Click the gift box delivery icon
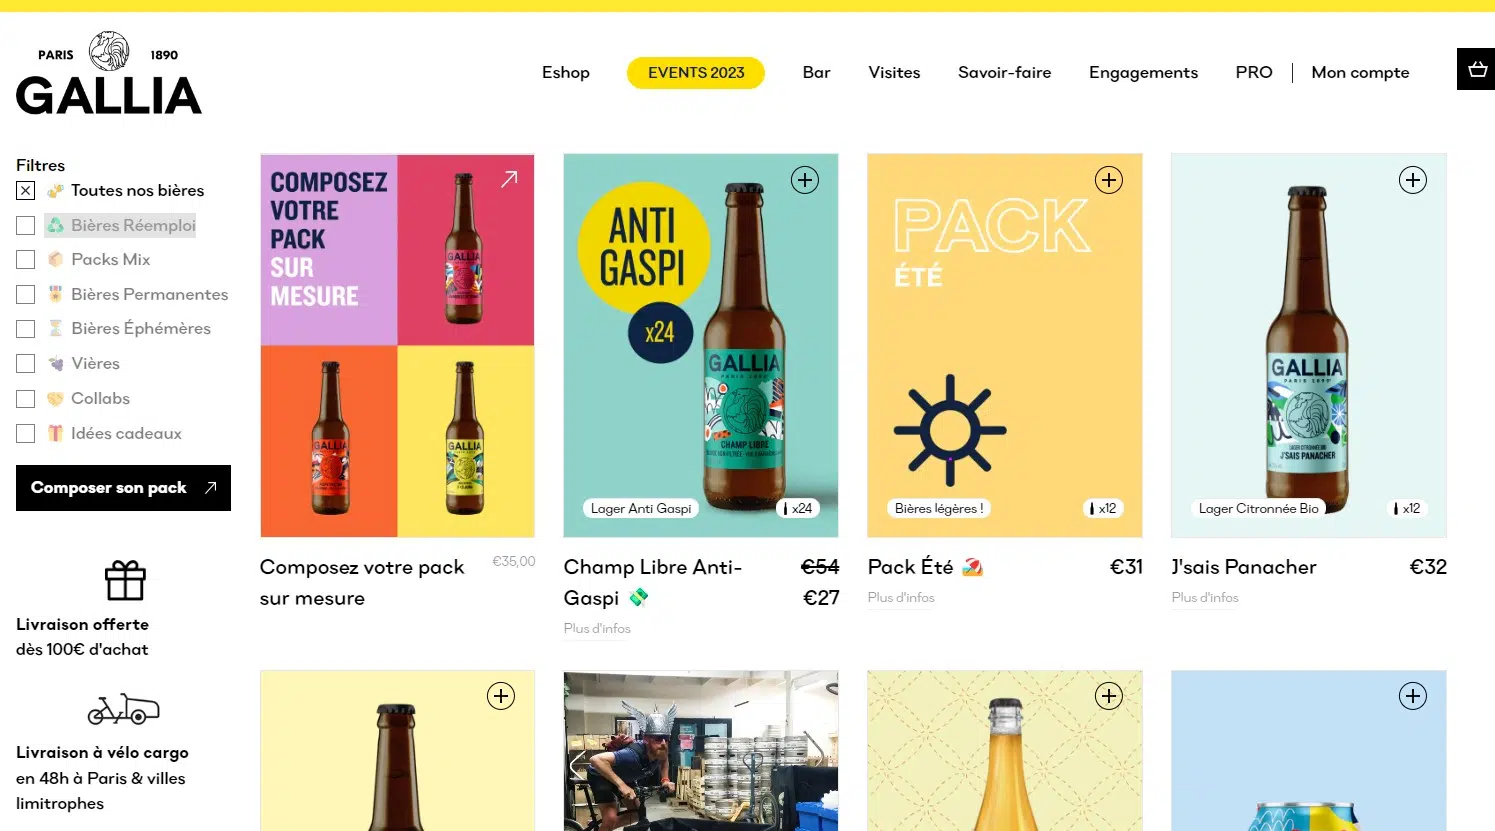Screen dimensions: 1495x831 (x=125, y=580)
